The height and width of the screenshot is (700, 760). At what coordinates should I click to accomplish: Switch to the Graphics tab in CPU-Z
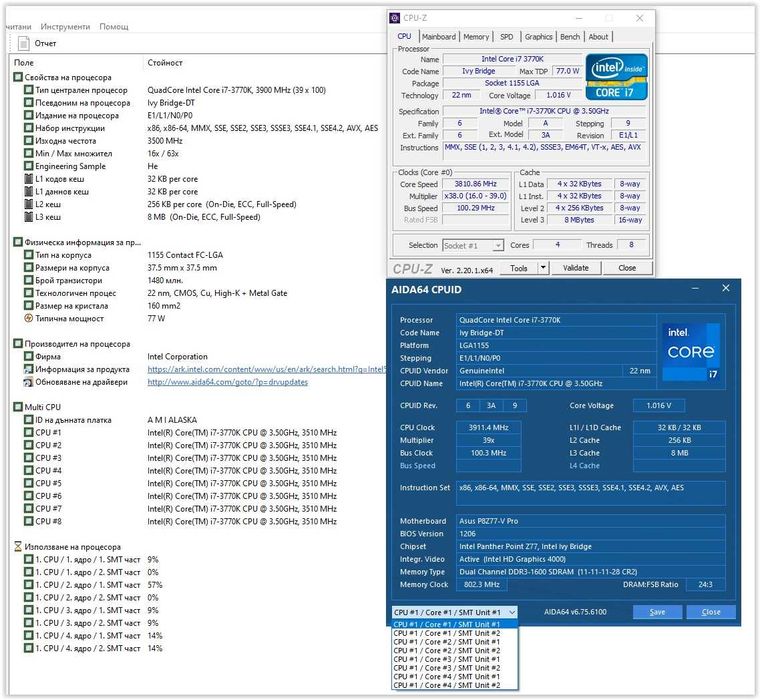538,37
